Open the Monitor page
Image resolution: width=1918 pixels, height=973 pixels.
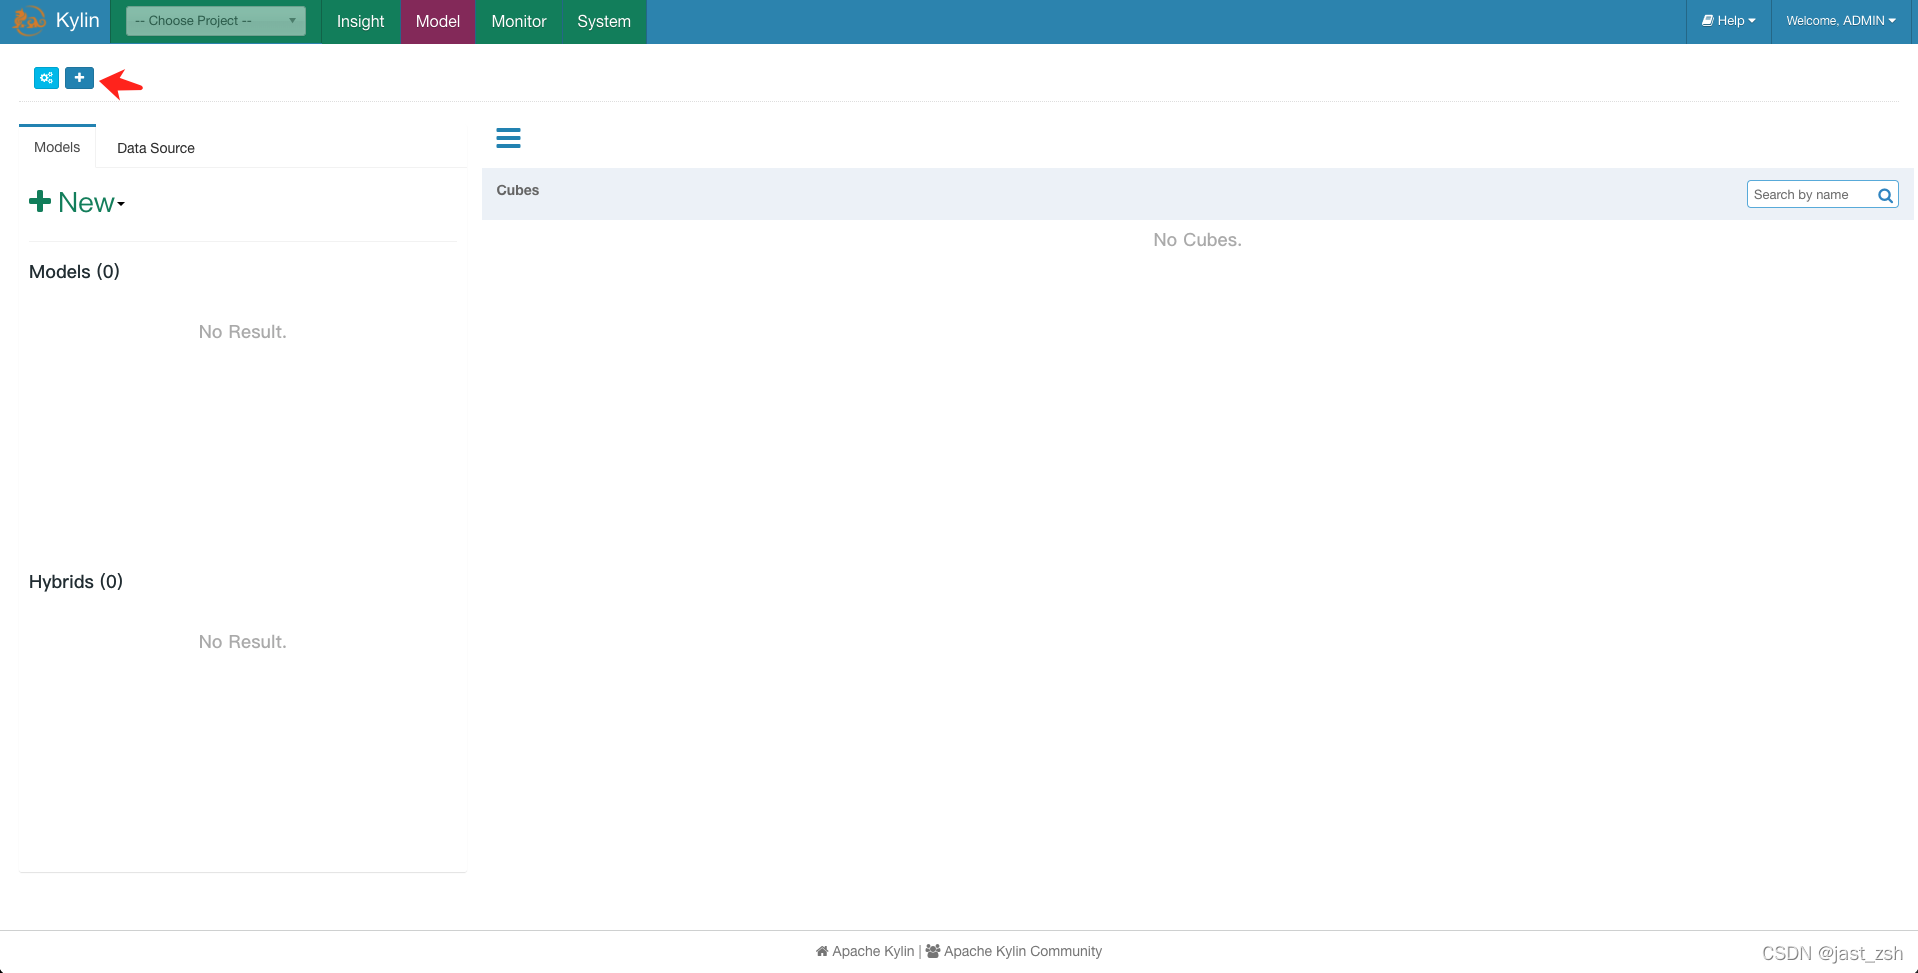519,21
